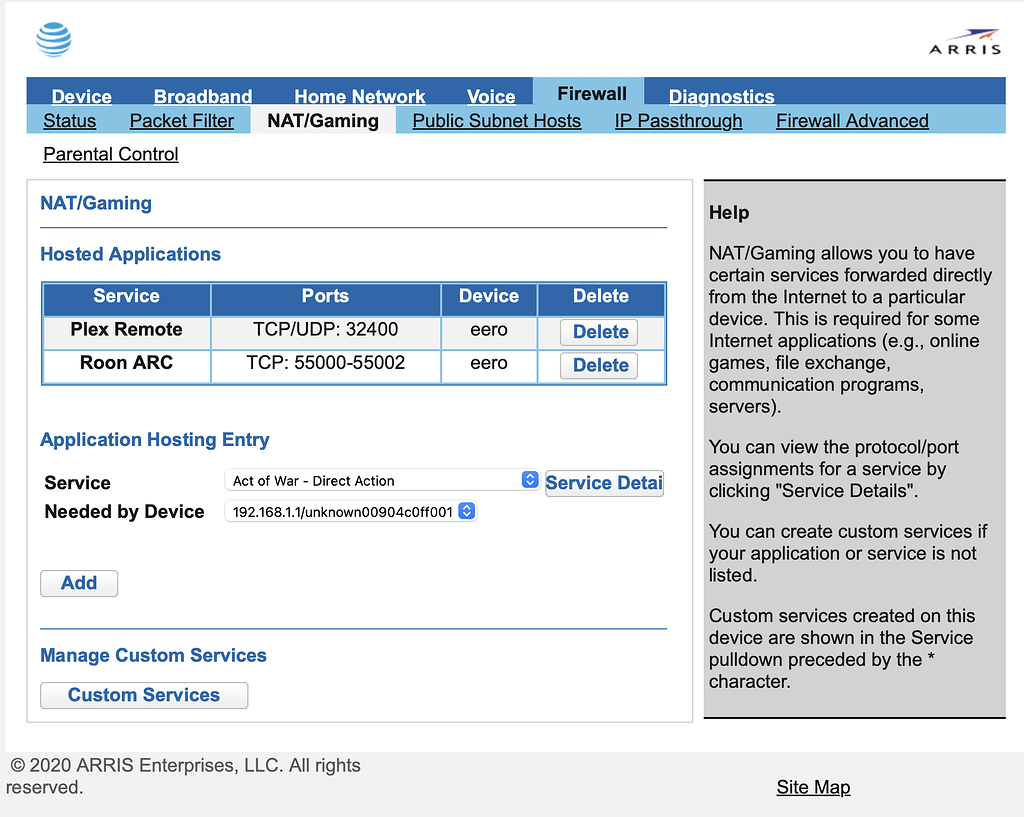Click the AT&T globe logo
The image size is (1024, 817).
click(54, 39)
